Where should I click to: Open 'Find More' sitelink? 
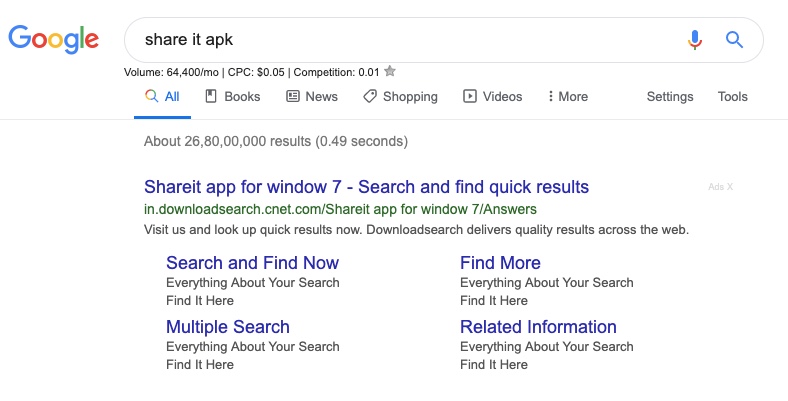[500, 263]
